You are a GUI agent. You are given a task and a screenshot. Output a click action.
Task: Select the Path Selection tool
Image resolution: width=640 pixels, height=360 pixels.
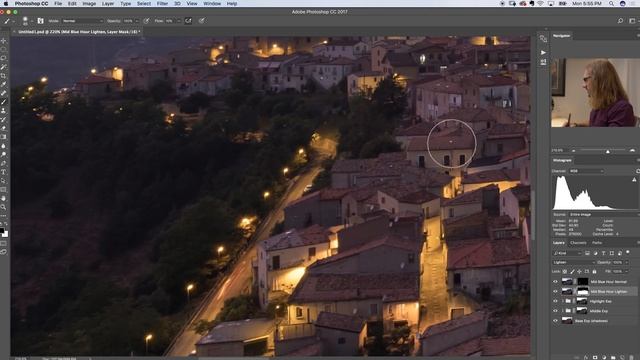4,181
